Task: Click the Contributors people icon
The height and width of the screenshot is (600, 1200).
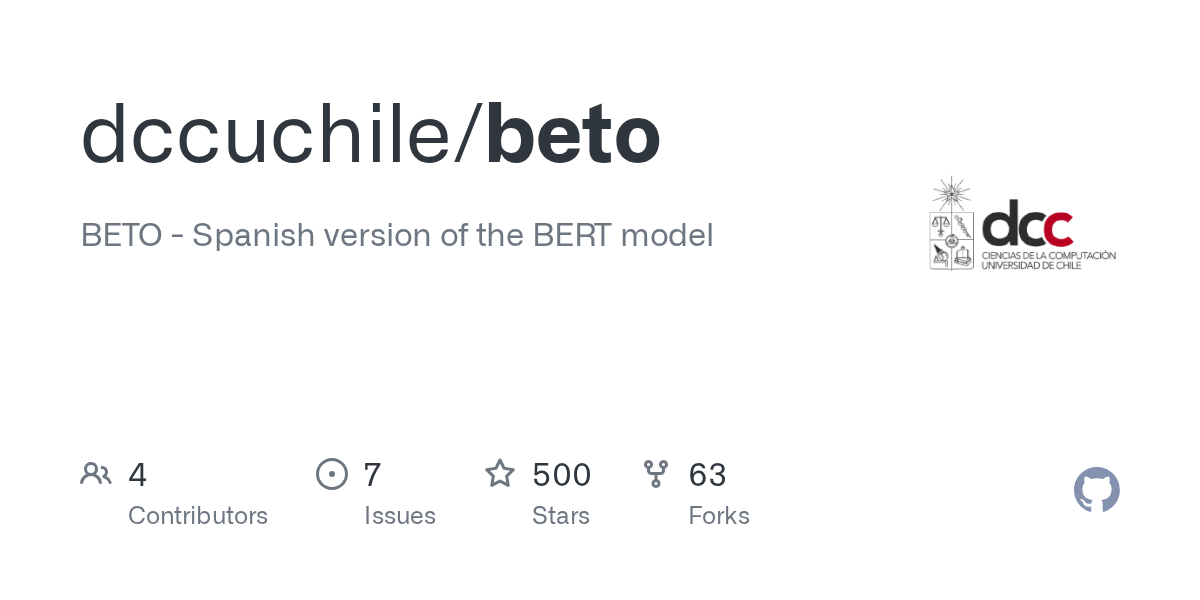Action: click(x=96, y=474)
